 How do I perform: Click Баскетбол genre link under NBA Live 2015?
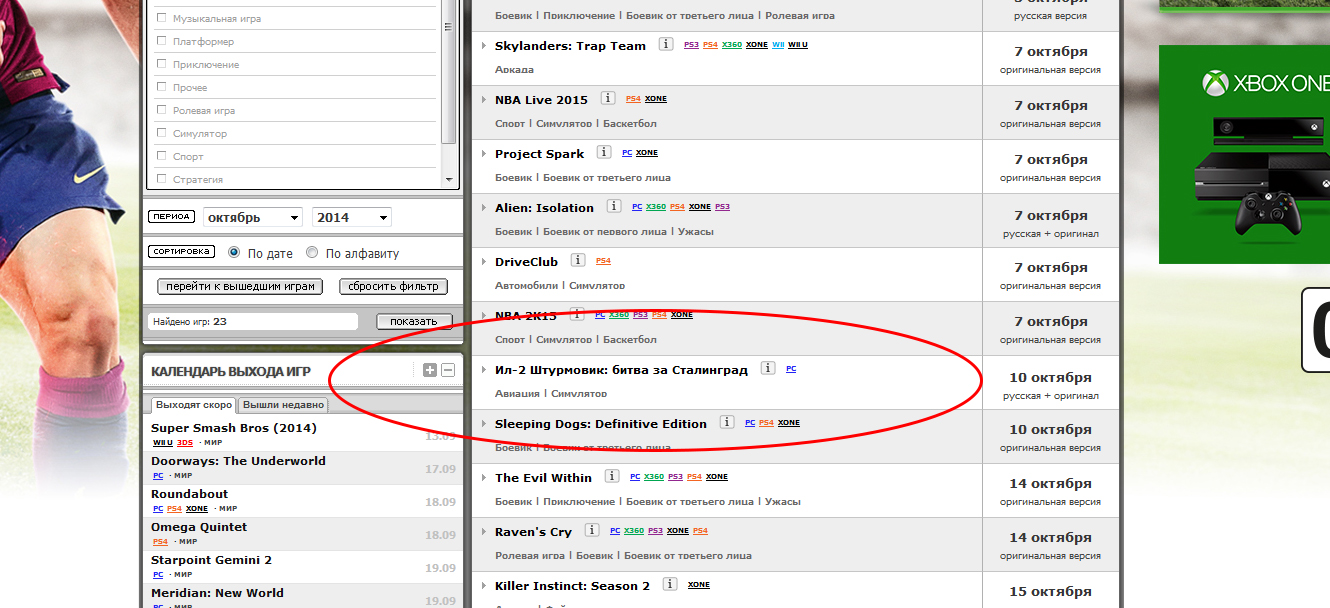tap(628, 123)
